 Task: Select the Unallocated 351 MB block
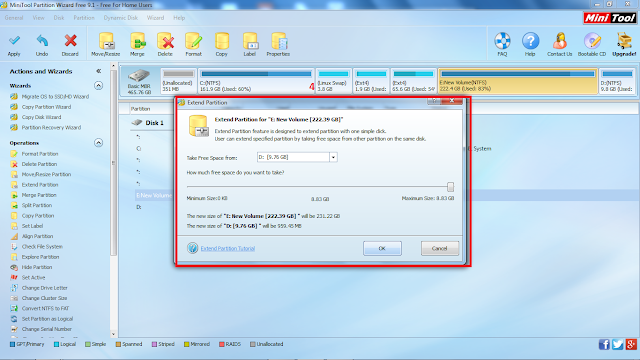click(x=178, y=81)
